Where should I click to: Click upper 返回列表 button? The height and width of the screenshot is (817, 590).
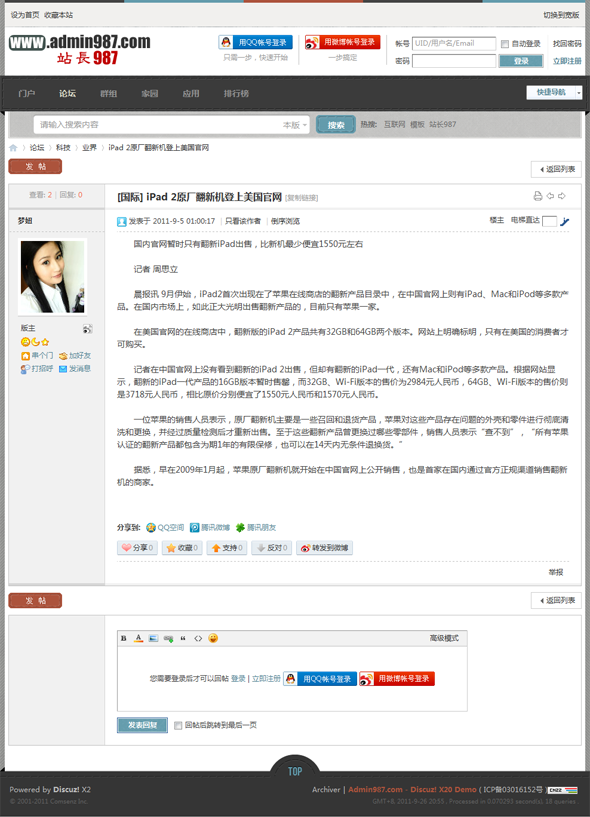pyautogui.click(x=556, y=169)
